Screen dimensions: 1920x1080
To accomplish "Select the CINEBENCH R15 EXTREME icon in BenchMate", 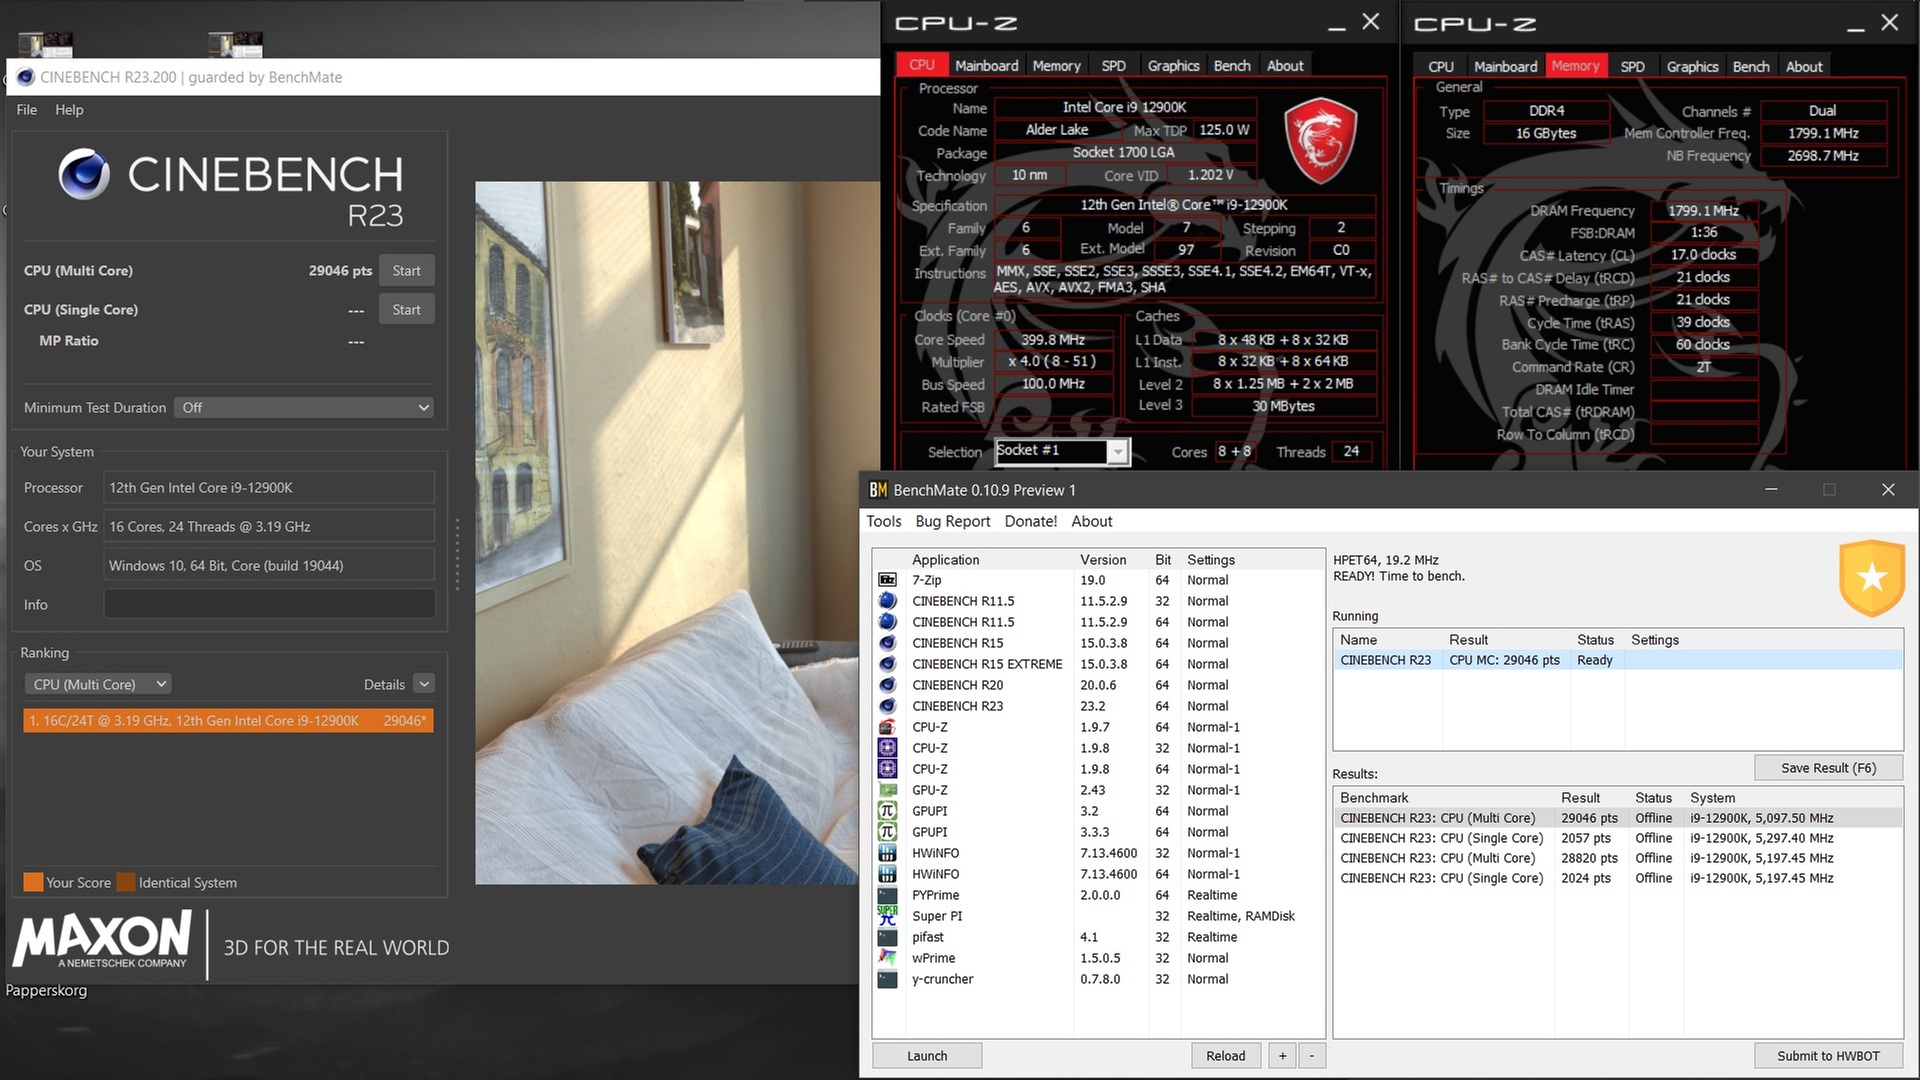I will (887, 664).
